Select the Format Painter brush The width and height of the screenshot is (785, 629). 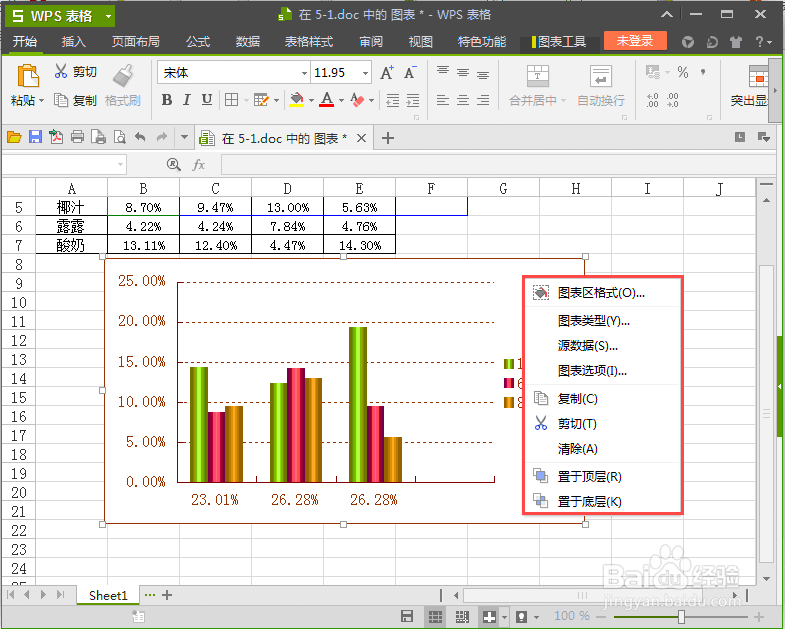[x=123, y=75]
